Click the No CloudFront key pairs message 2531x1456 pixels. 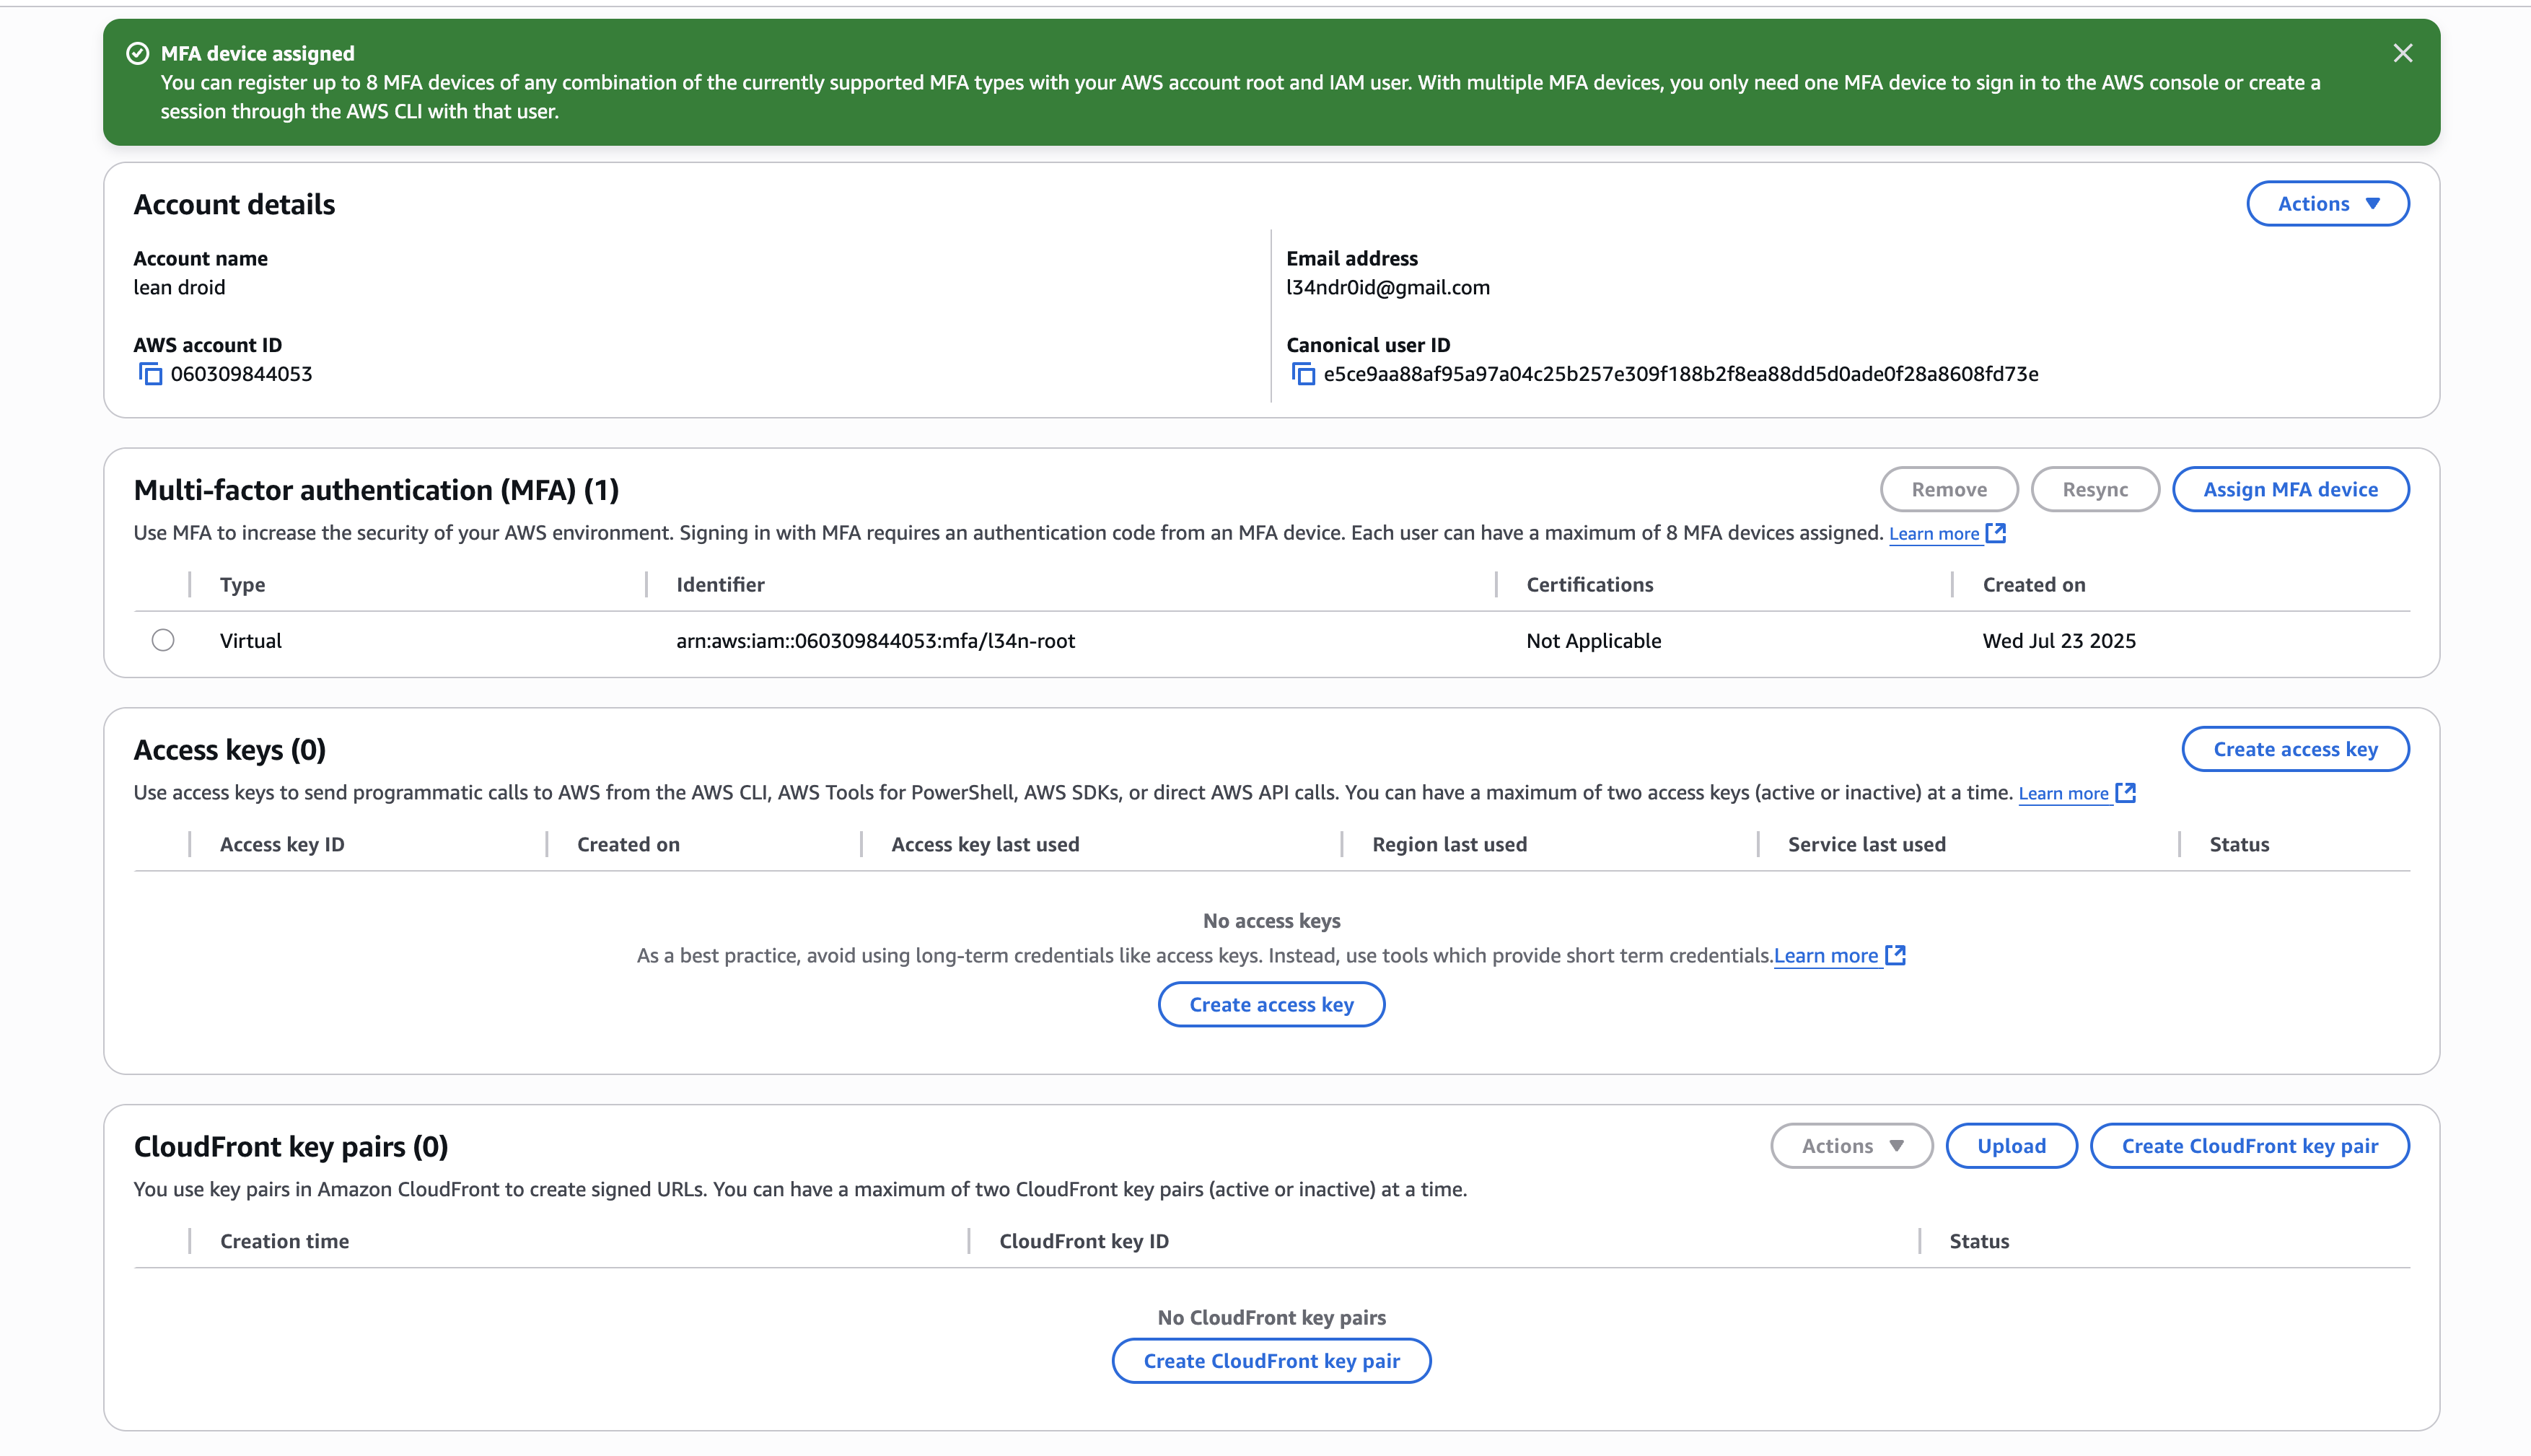point(1271,1317)
